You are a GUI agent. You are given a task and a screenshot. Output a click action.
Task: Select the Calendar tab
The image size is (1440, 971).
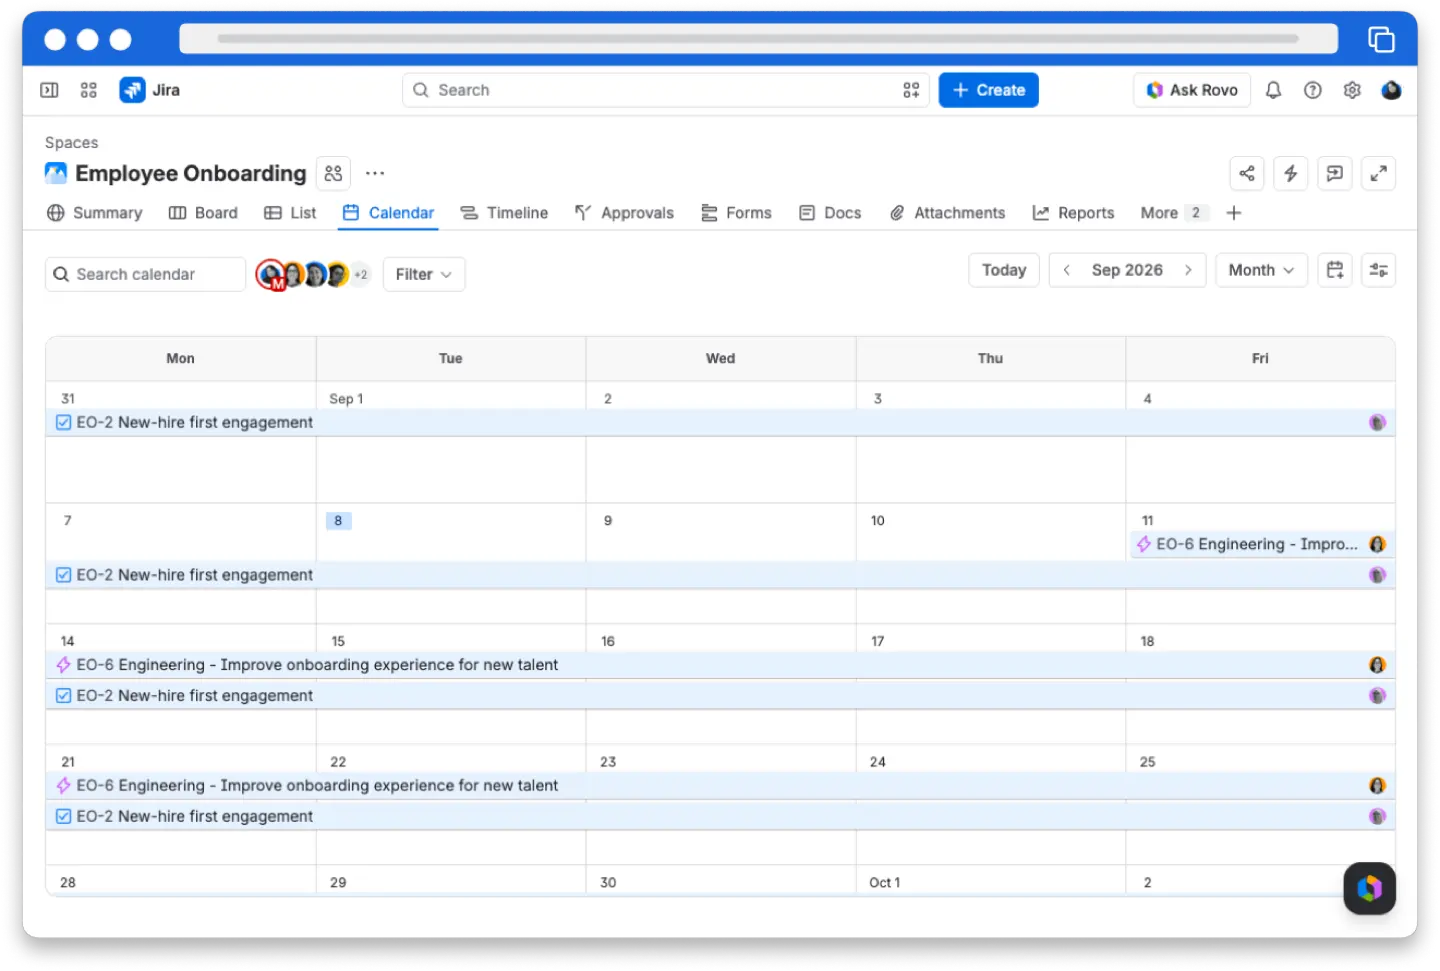tap(388, 213)
